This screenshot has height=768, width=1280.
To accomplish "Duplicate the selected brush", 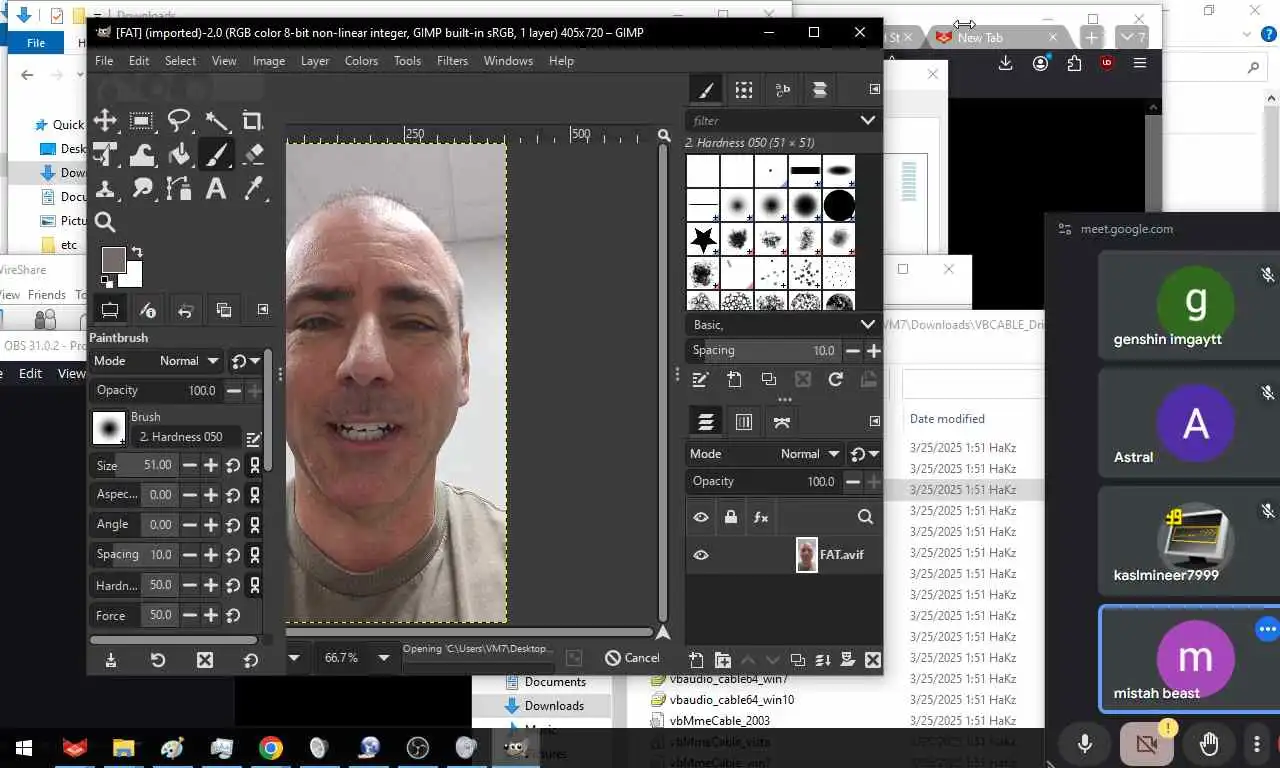I will coord(768,380).
